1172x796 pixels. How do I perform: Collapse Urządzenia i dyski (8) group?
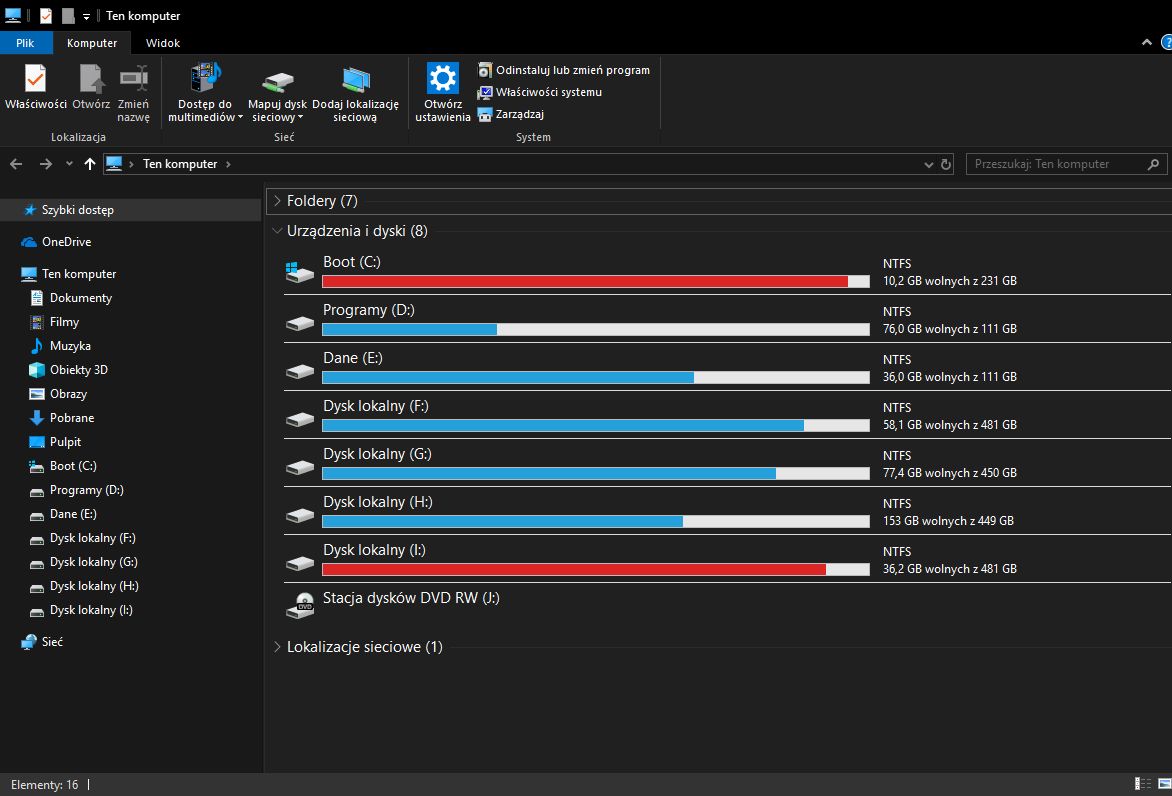pyautogui.click(x=277, y=231)
